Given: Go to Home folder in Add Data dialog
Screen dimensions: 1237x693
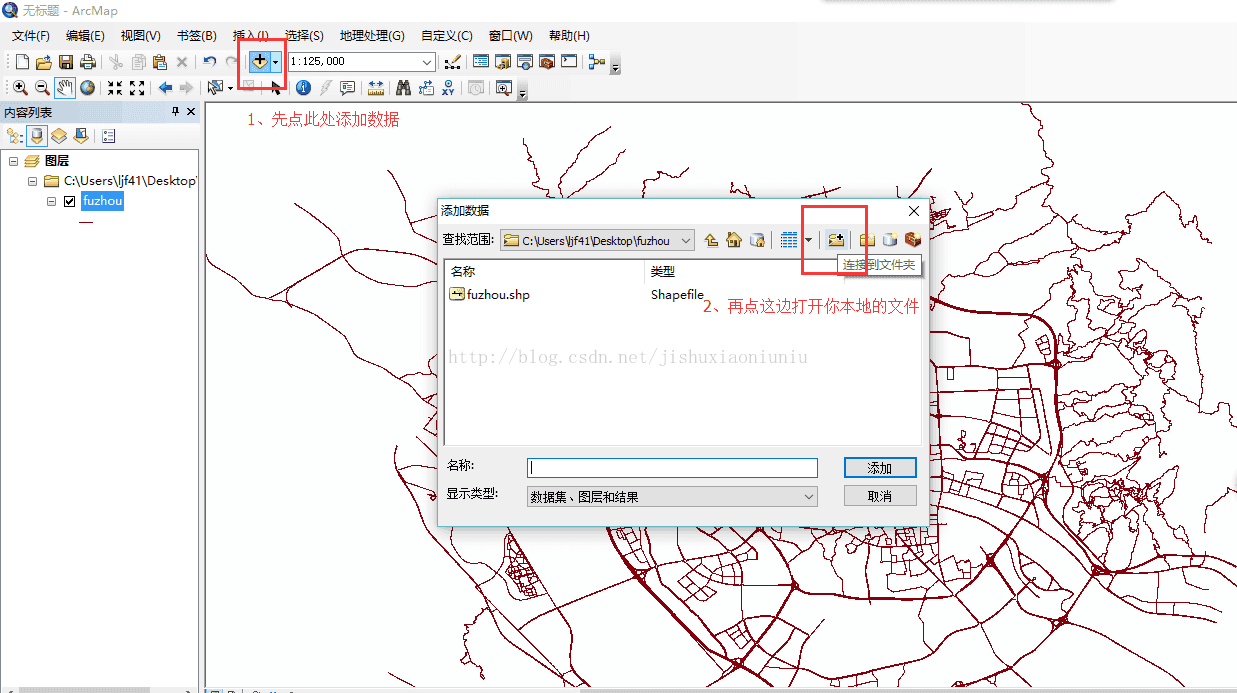Looking at the screenshot, I should [x=734, y=239].
